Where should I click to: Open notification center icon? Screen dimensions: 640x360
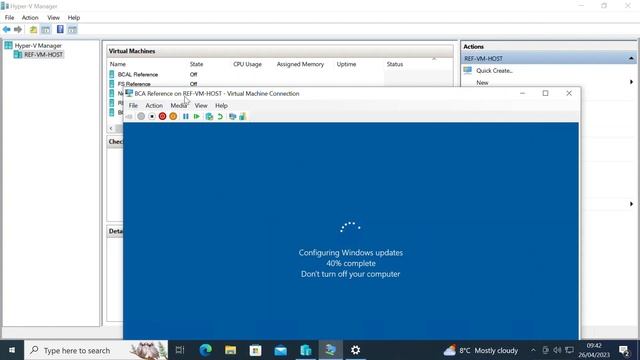[x=624, y=350]
